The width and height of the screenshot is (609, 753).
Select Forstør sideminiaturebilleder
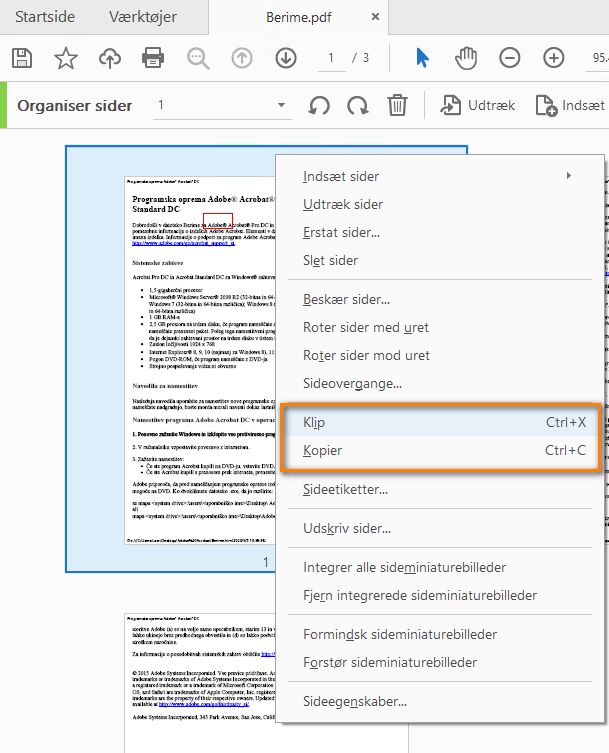[439, 662]
